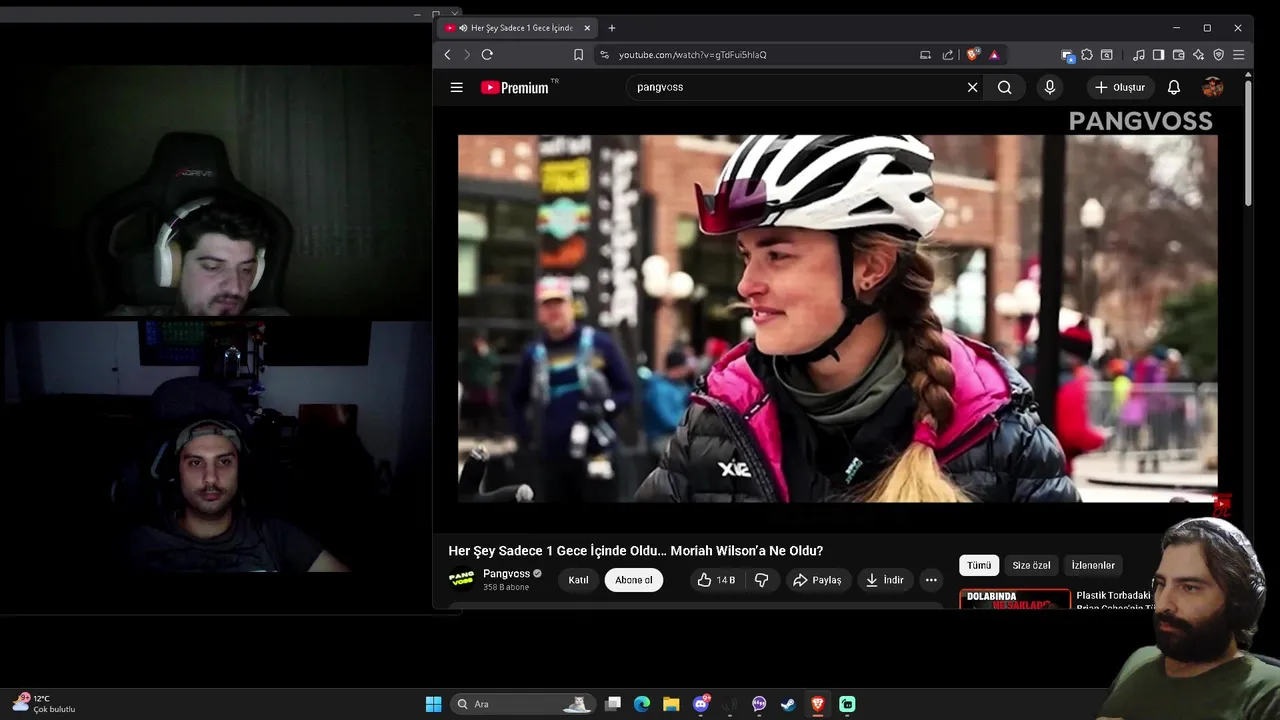Click the İndir download button
1280x720 pixels.
coord(885,580)
